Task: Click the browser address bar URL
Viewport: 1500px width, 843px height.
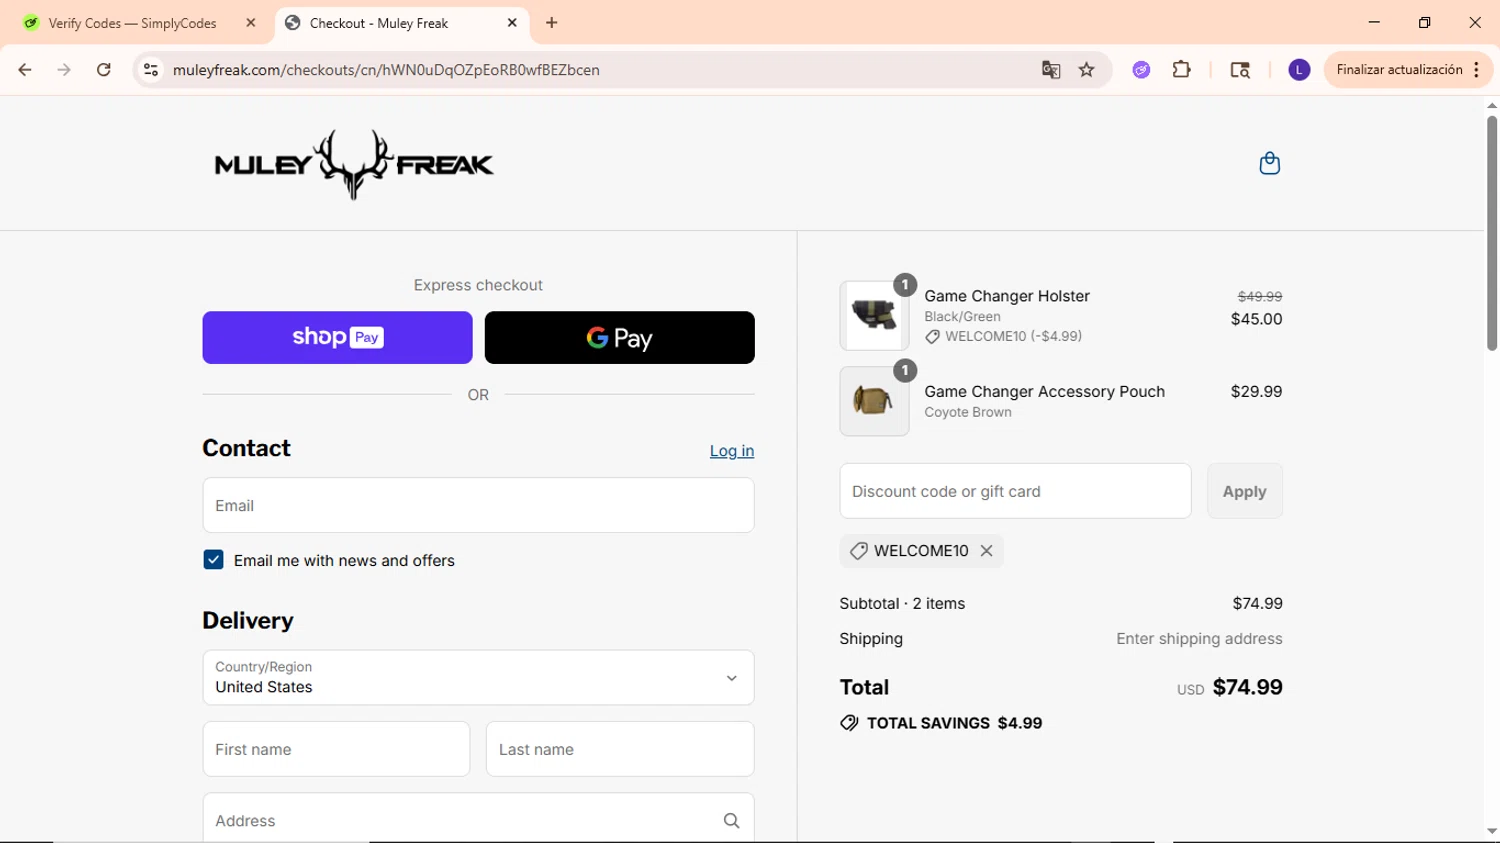Action: coord(386,70)
